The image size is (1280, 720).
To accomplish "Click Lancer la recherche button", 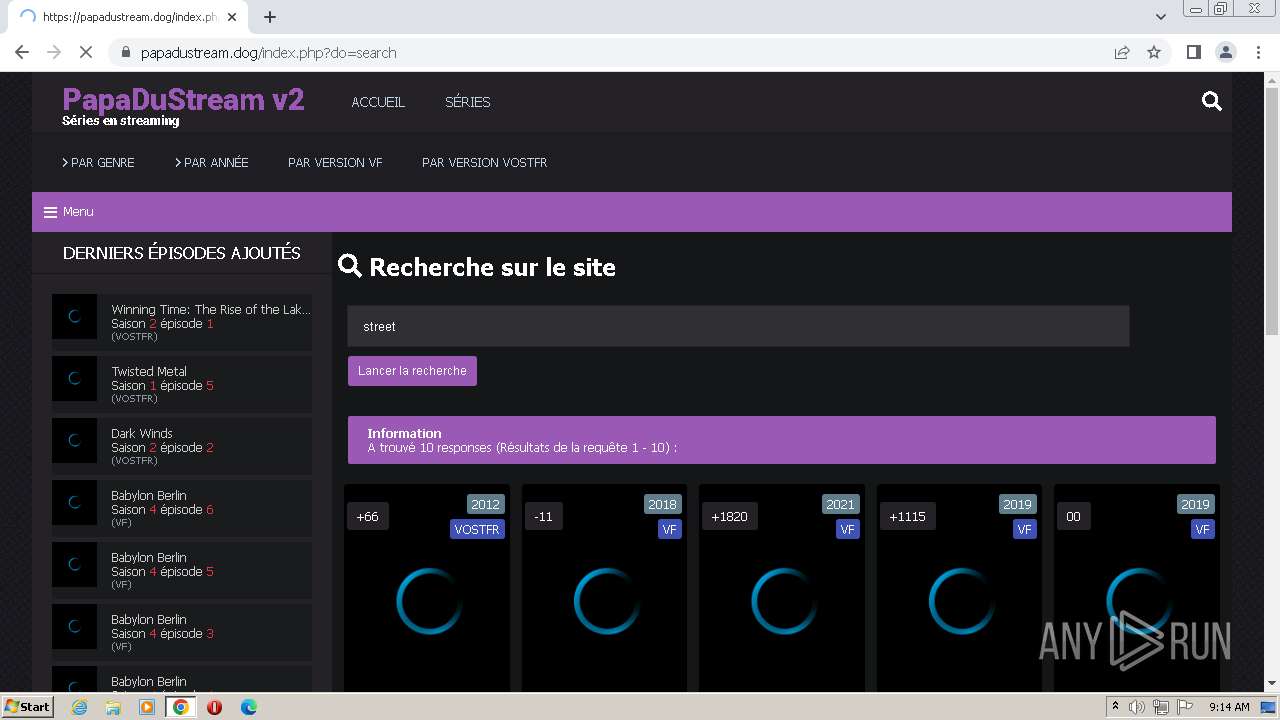I will pos(412,371).
